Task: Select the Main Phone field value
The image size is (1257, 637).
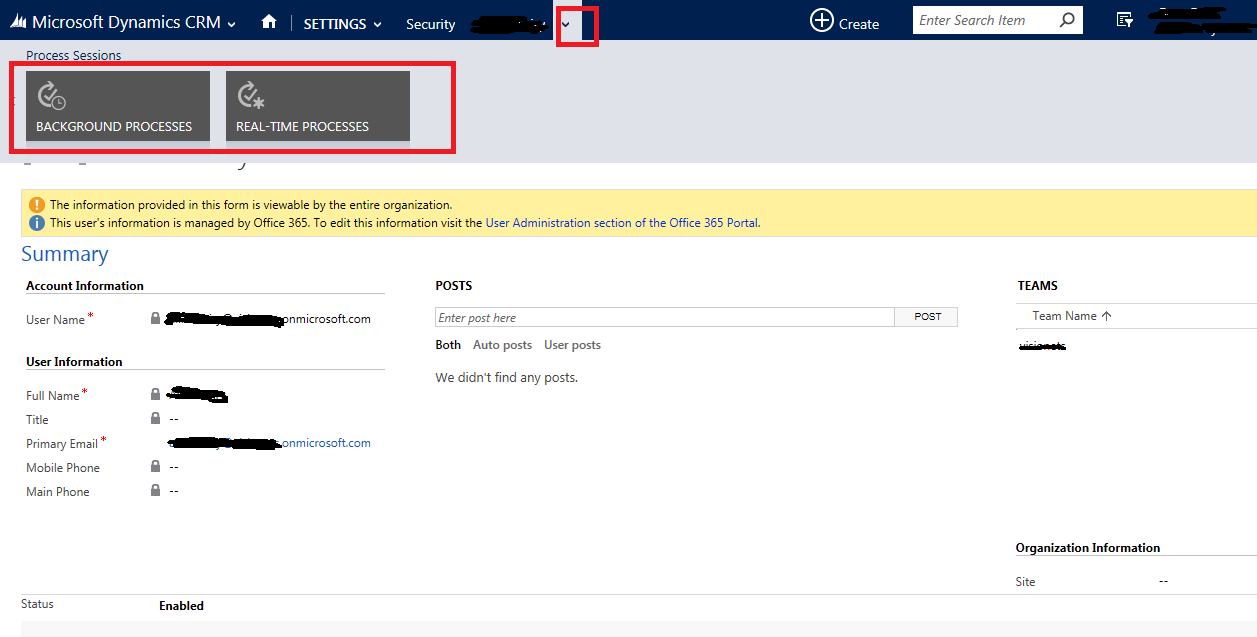Action: [174, 491]
